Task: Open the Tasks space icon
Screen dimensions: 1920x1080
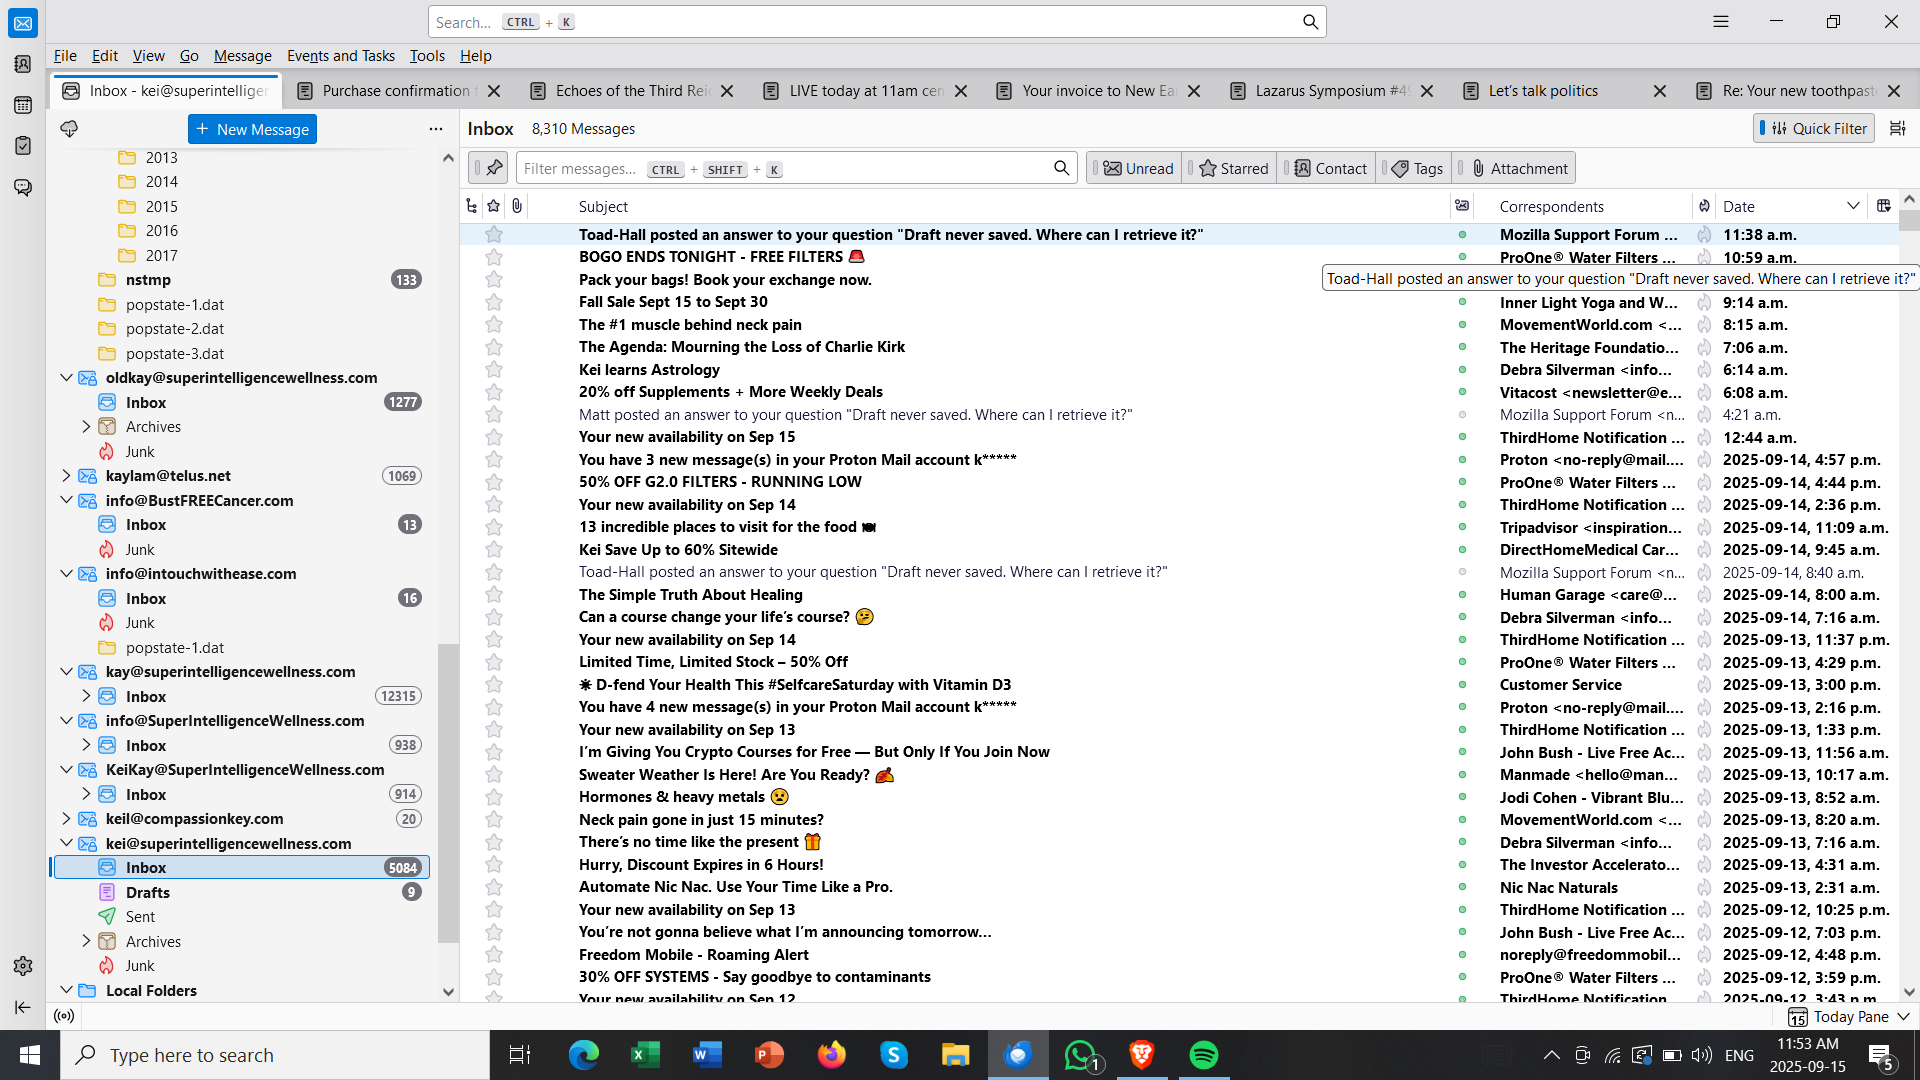Action: point(23,146)
